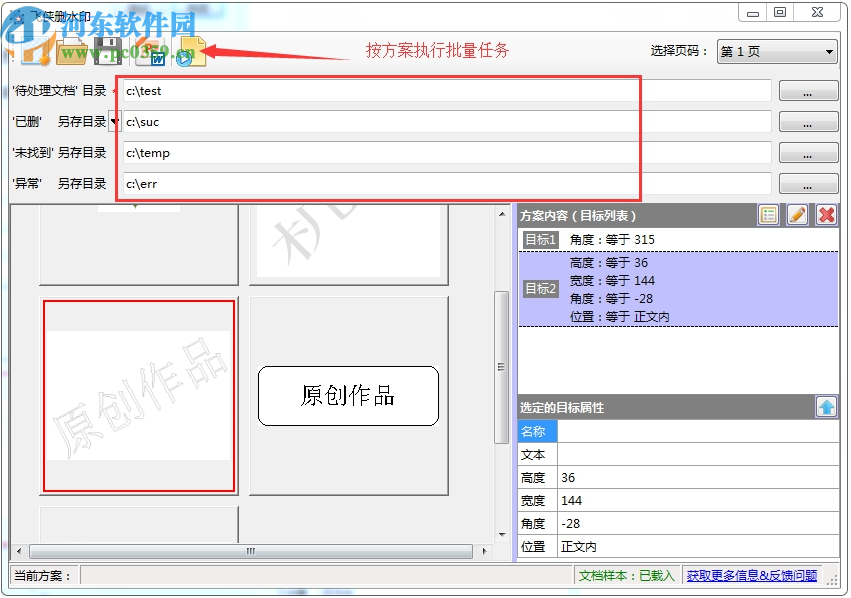Image resolution: width=851 pixels, height=598 pixels.
Task: Click the text 位置：等于 正文内 in 目标2
Action: (x=619, y=316)
